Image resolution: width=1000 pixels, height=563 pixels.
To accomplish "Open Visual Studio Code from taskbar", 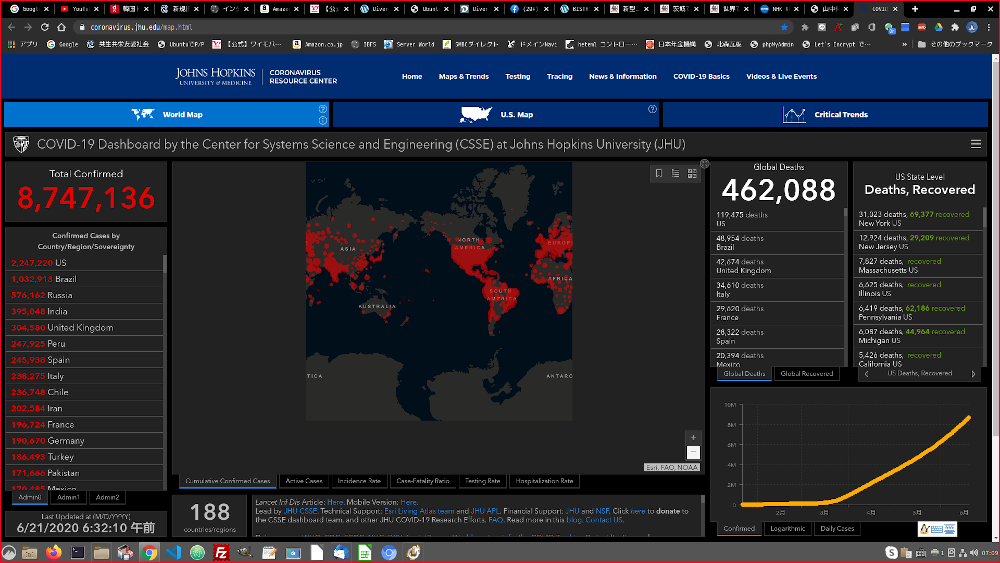I will coord(173,552).
